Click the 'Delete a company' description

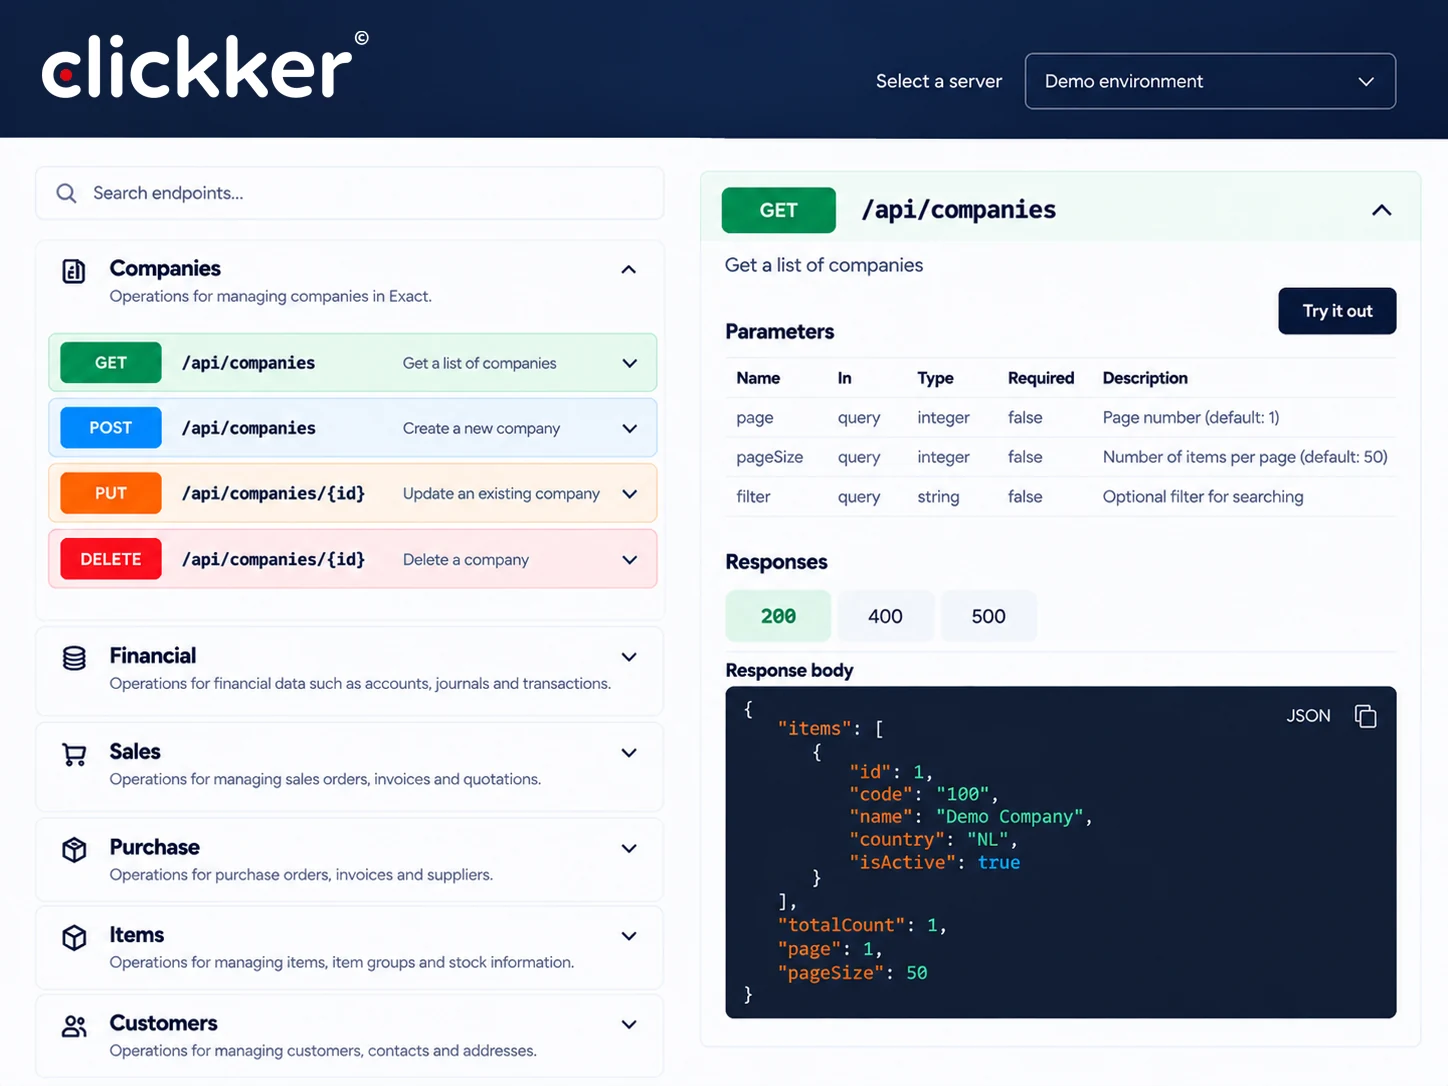pos(466,560)
